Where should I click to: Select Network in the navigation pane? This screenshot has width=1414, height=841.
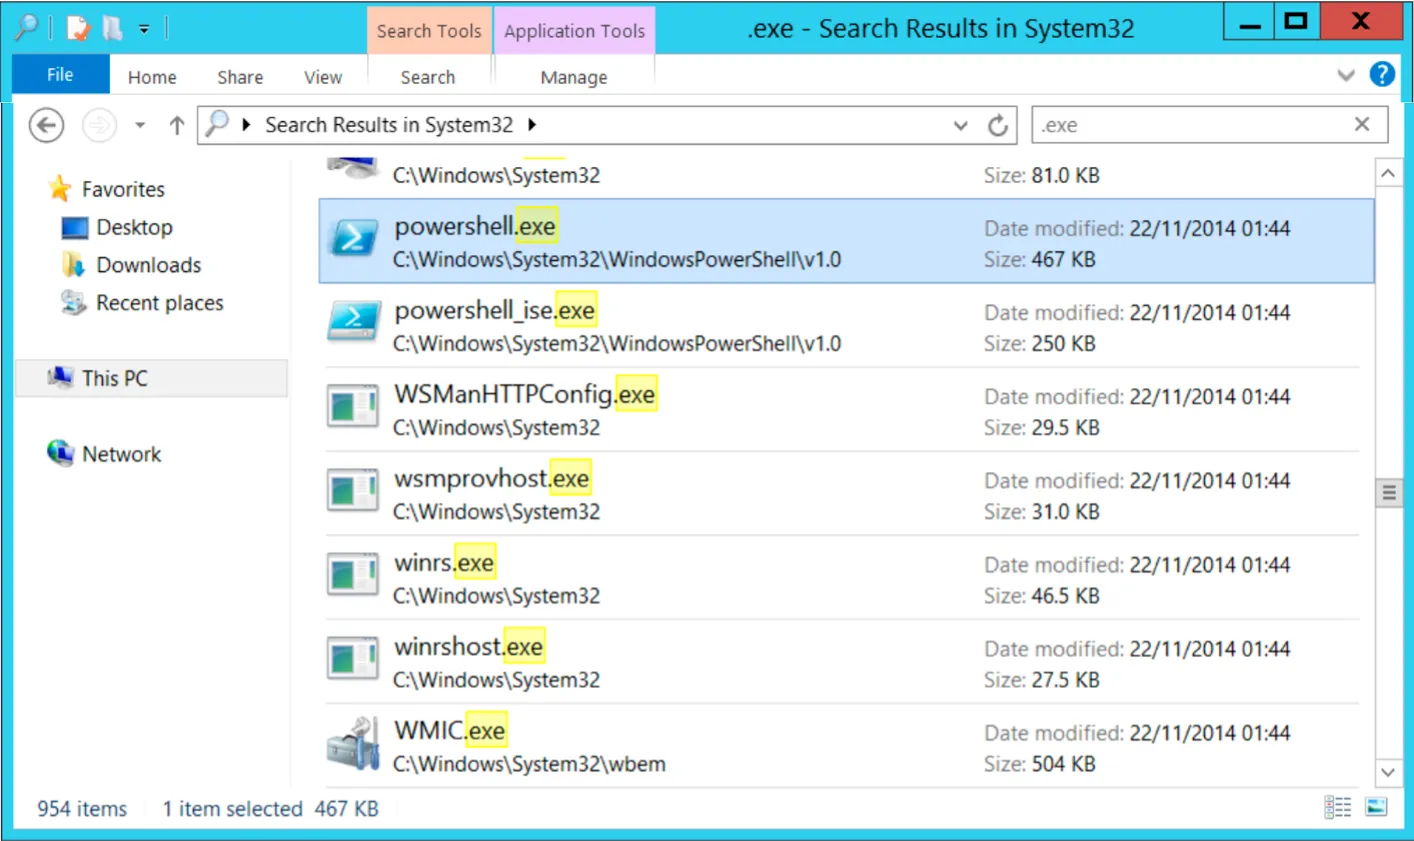coord(121,454)
